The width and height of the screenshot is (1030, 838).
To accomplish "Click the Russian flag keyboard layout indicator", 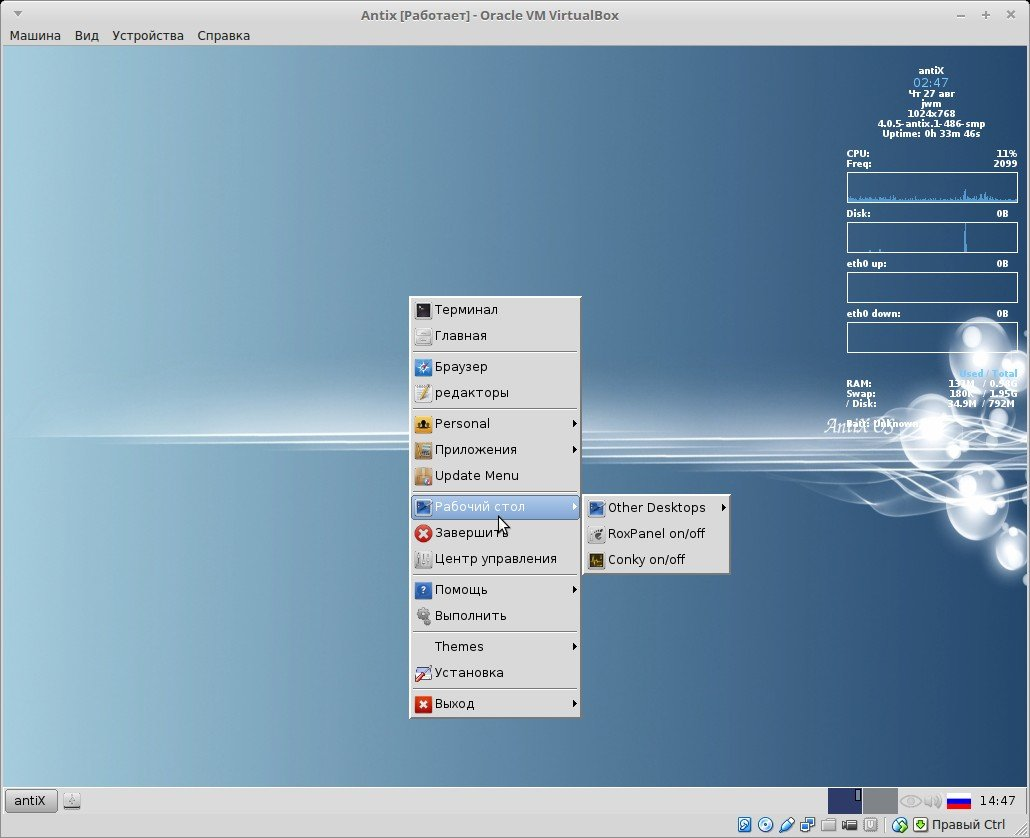I will tap(959, 801).
